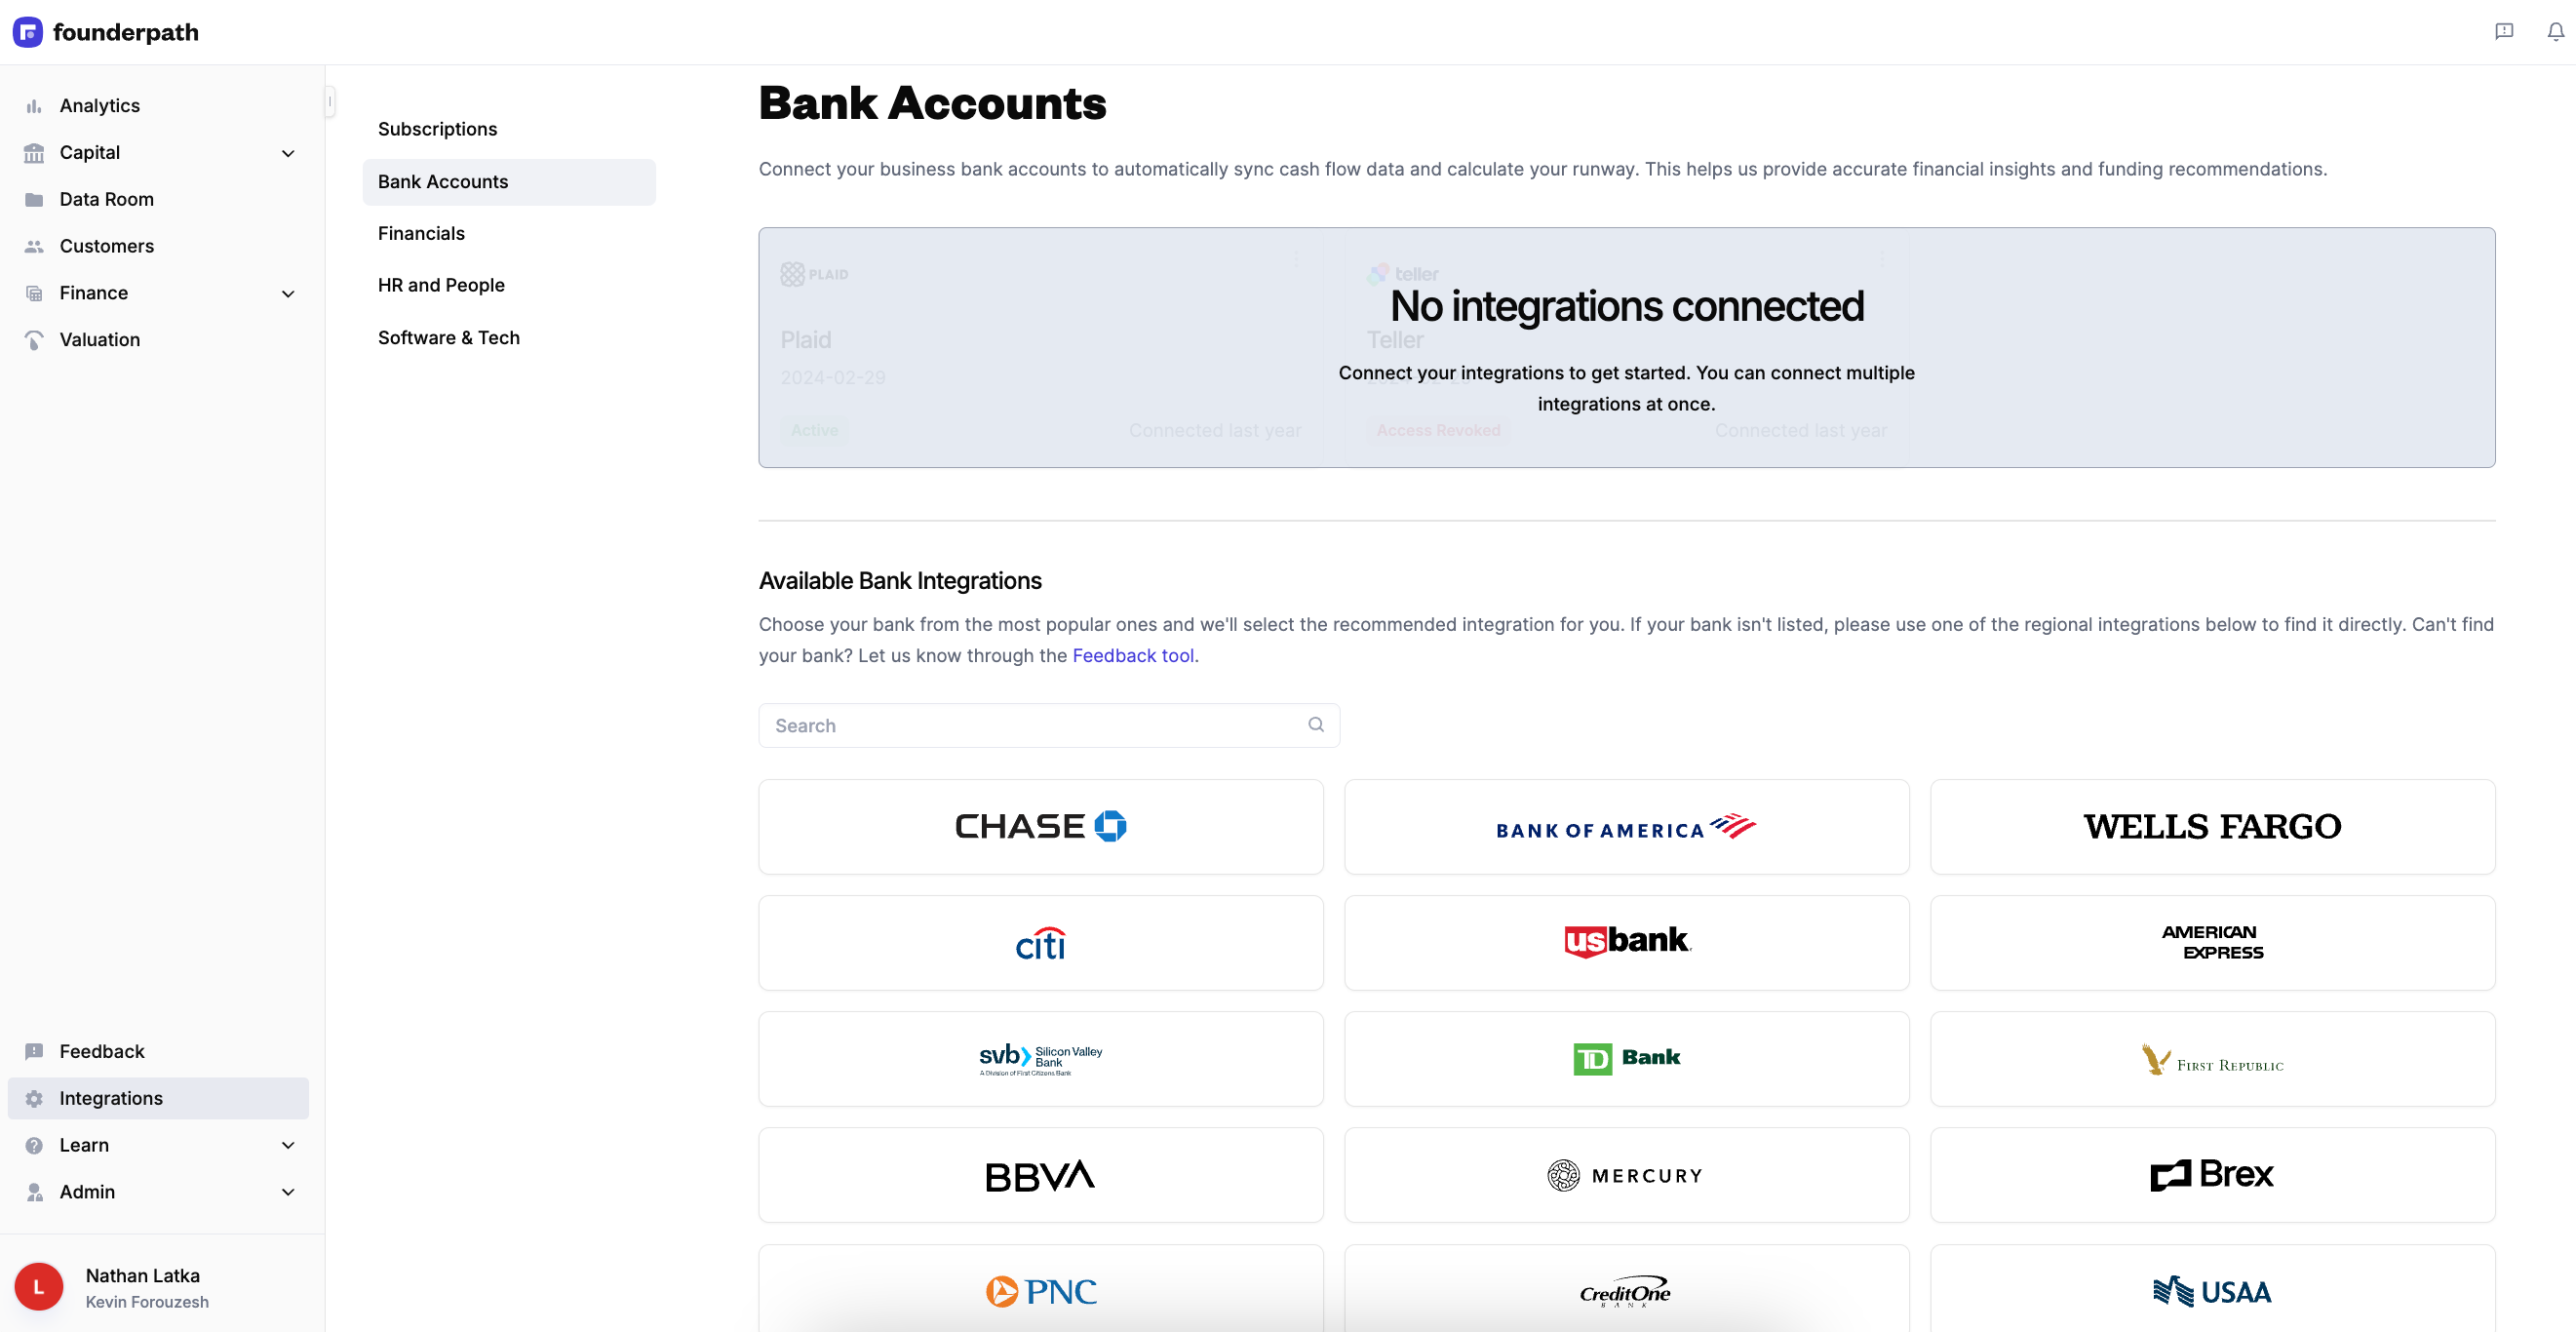
Task: Click the notification bell icon
Action: point(2555,32)
